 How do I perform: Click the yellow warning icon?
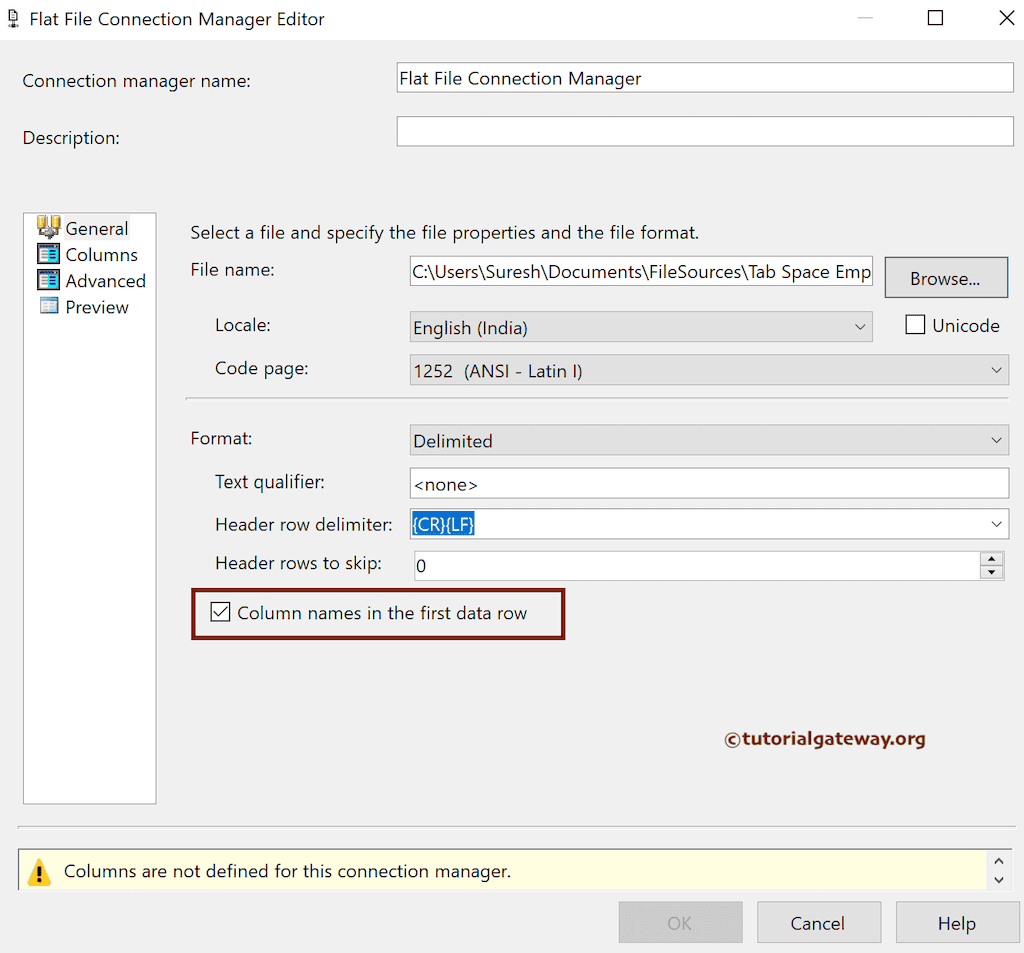pos(39,872)
